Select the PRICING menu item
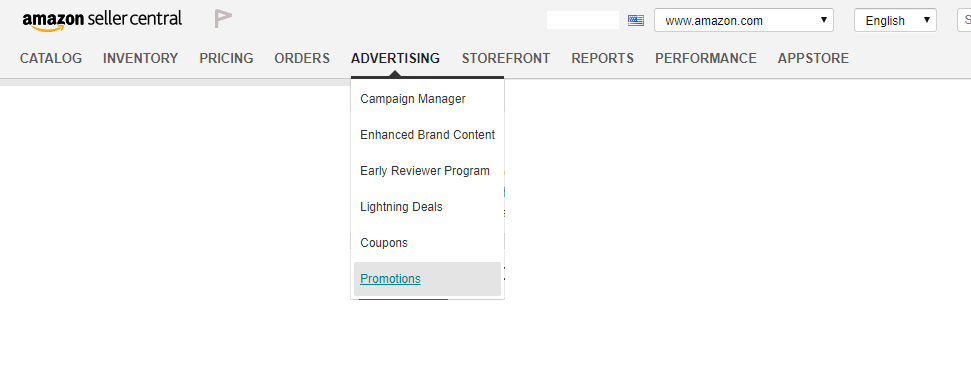The width and height of the screenshot is (971, 369). pyautogui.click(x=226, y=58)
